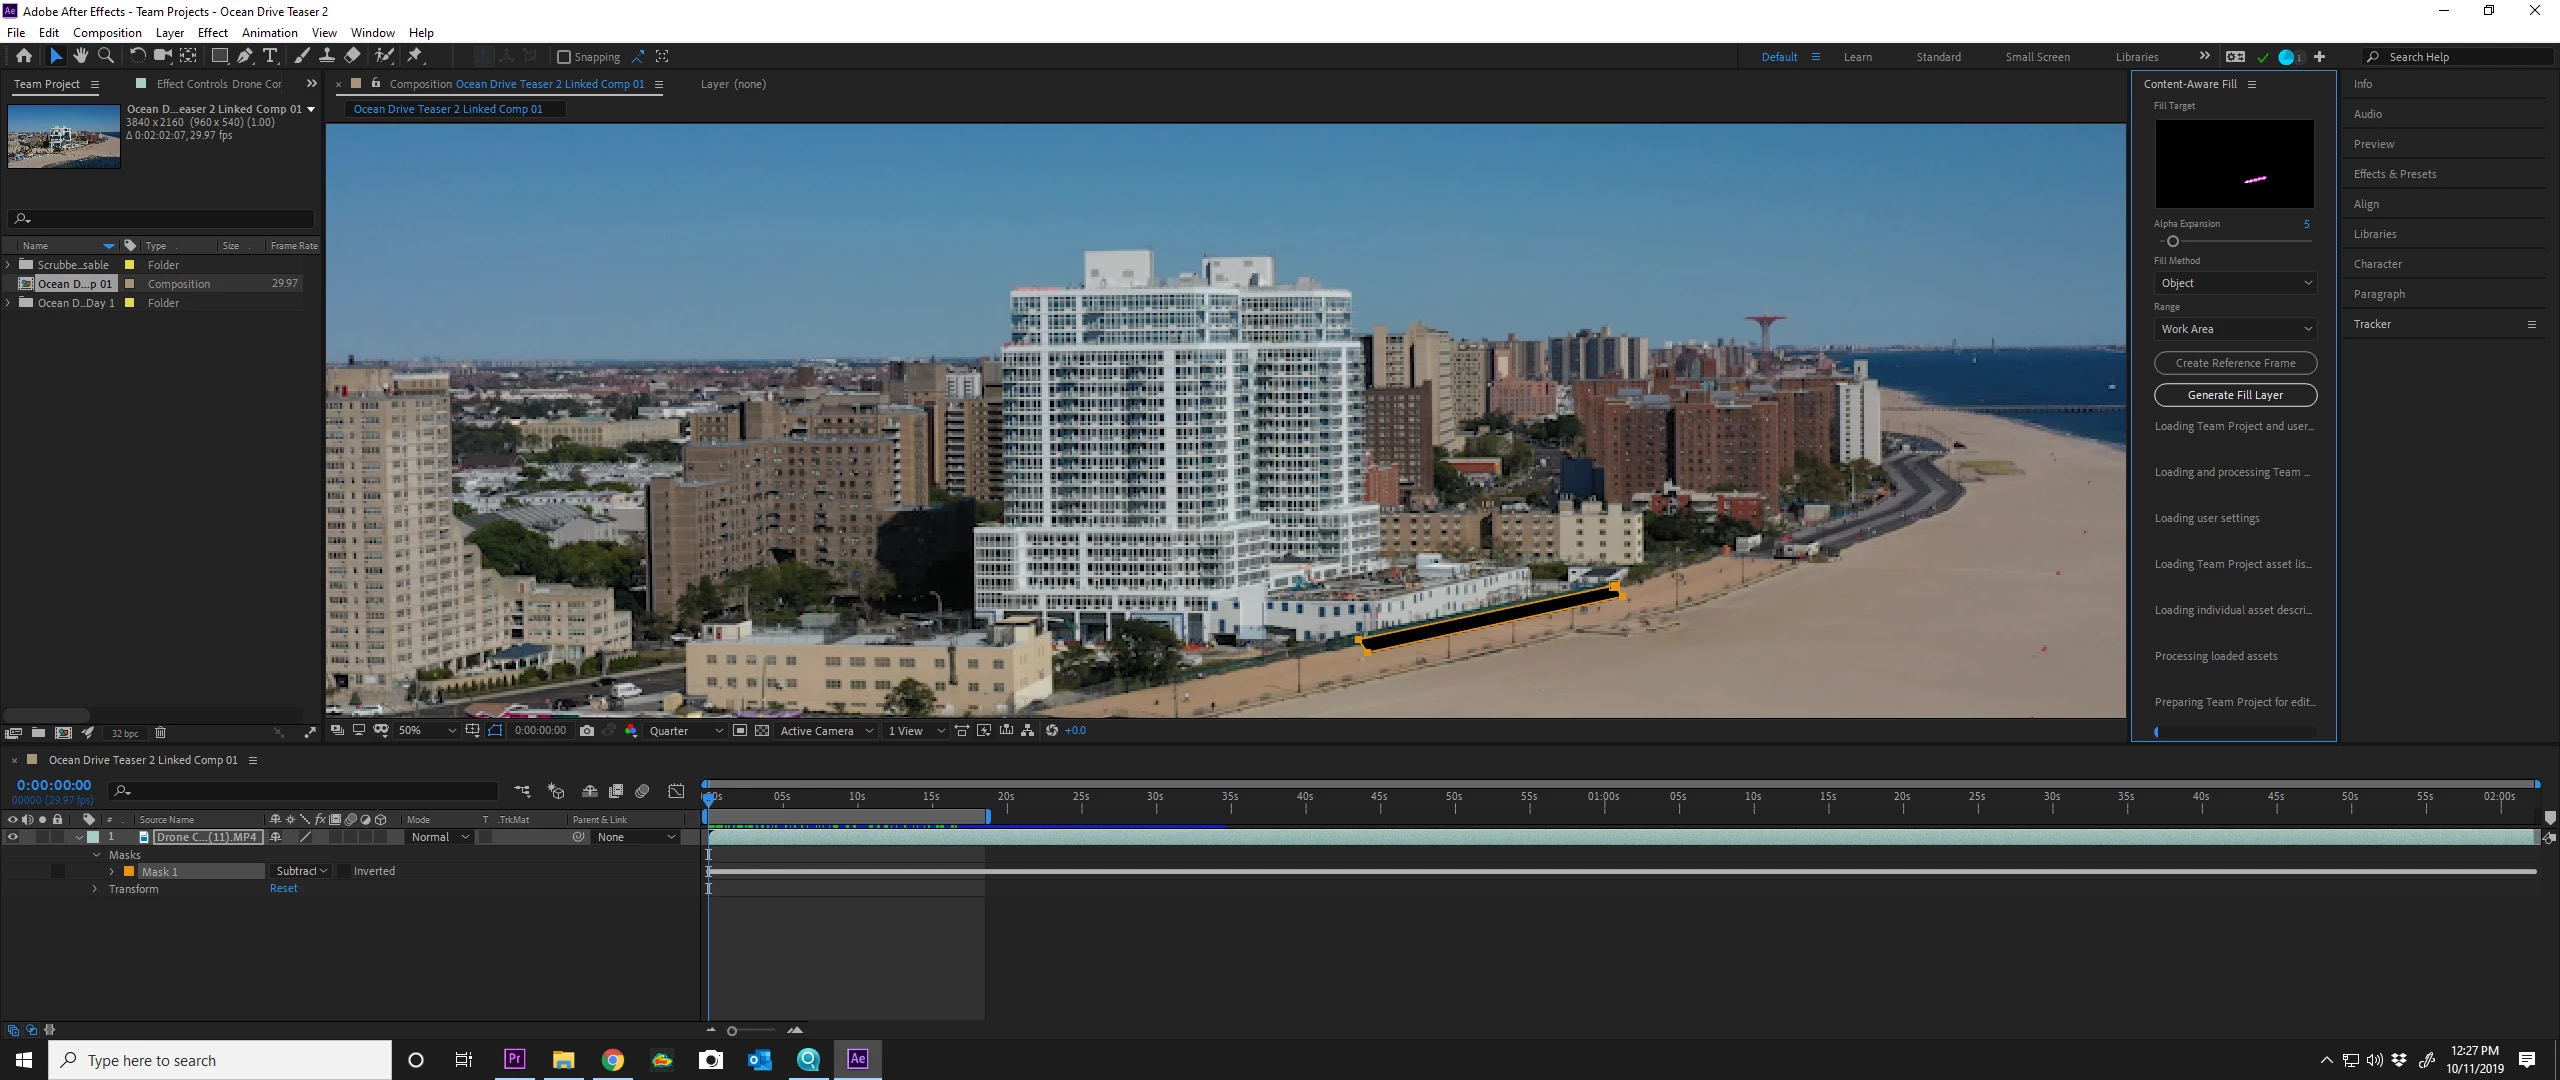Select the Zoom tool in toolbar

point(105,56)
